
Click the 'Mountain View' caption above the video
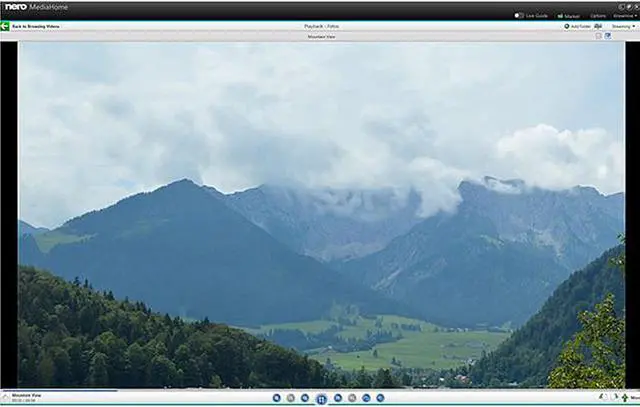coord(321,37)
